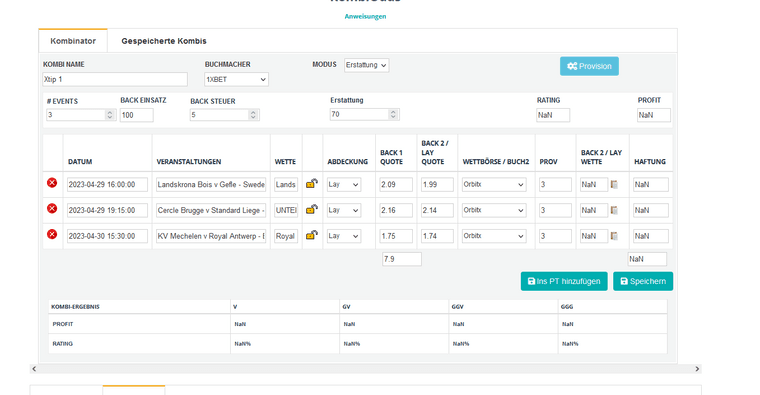The height and width of the screenshot is (395, 760).
Task: Click the Back 1 Quote field 2.09
Action: point(396,184)
